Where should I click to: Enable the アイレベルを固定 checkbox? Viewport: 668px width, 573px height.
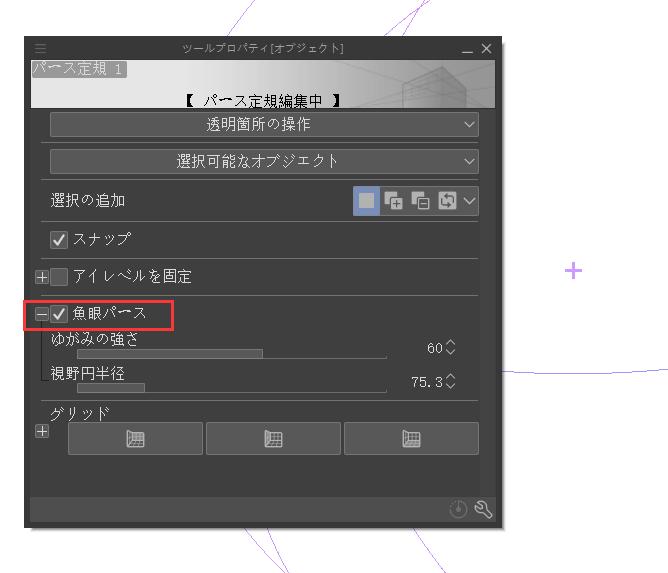[59, 277]
